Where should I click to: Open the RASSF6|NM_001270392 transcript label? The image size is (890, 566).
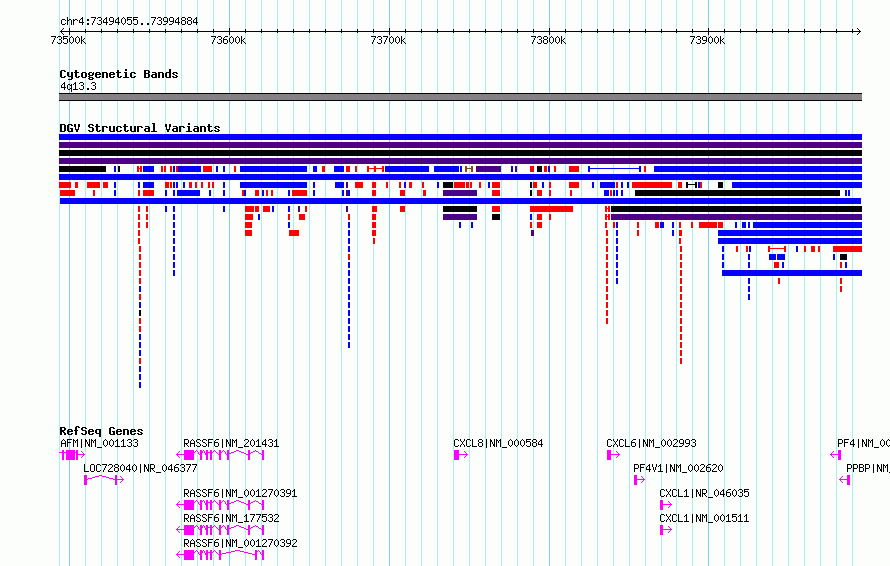tap(240, 543)
